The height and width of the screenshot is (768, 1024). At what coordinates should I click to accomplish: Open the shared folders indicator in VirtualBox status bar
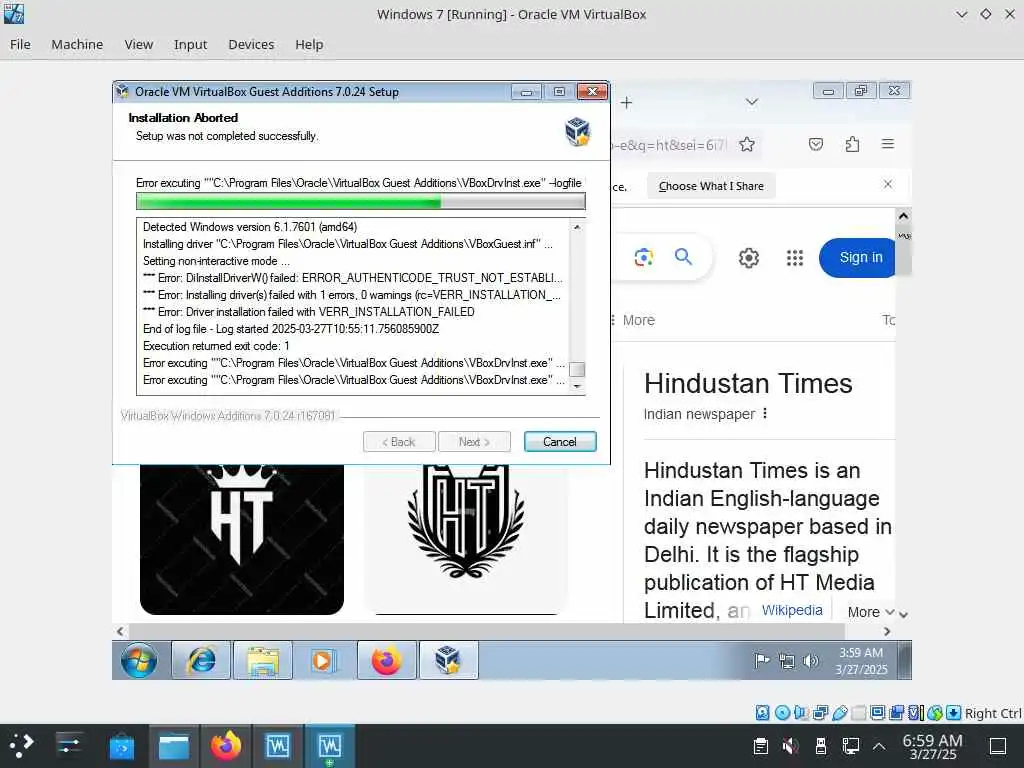[x=859, y=712]
